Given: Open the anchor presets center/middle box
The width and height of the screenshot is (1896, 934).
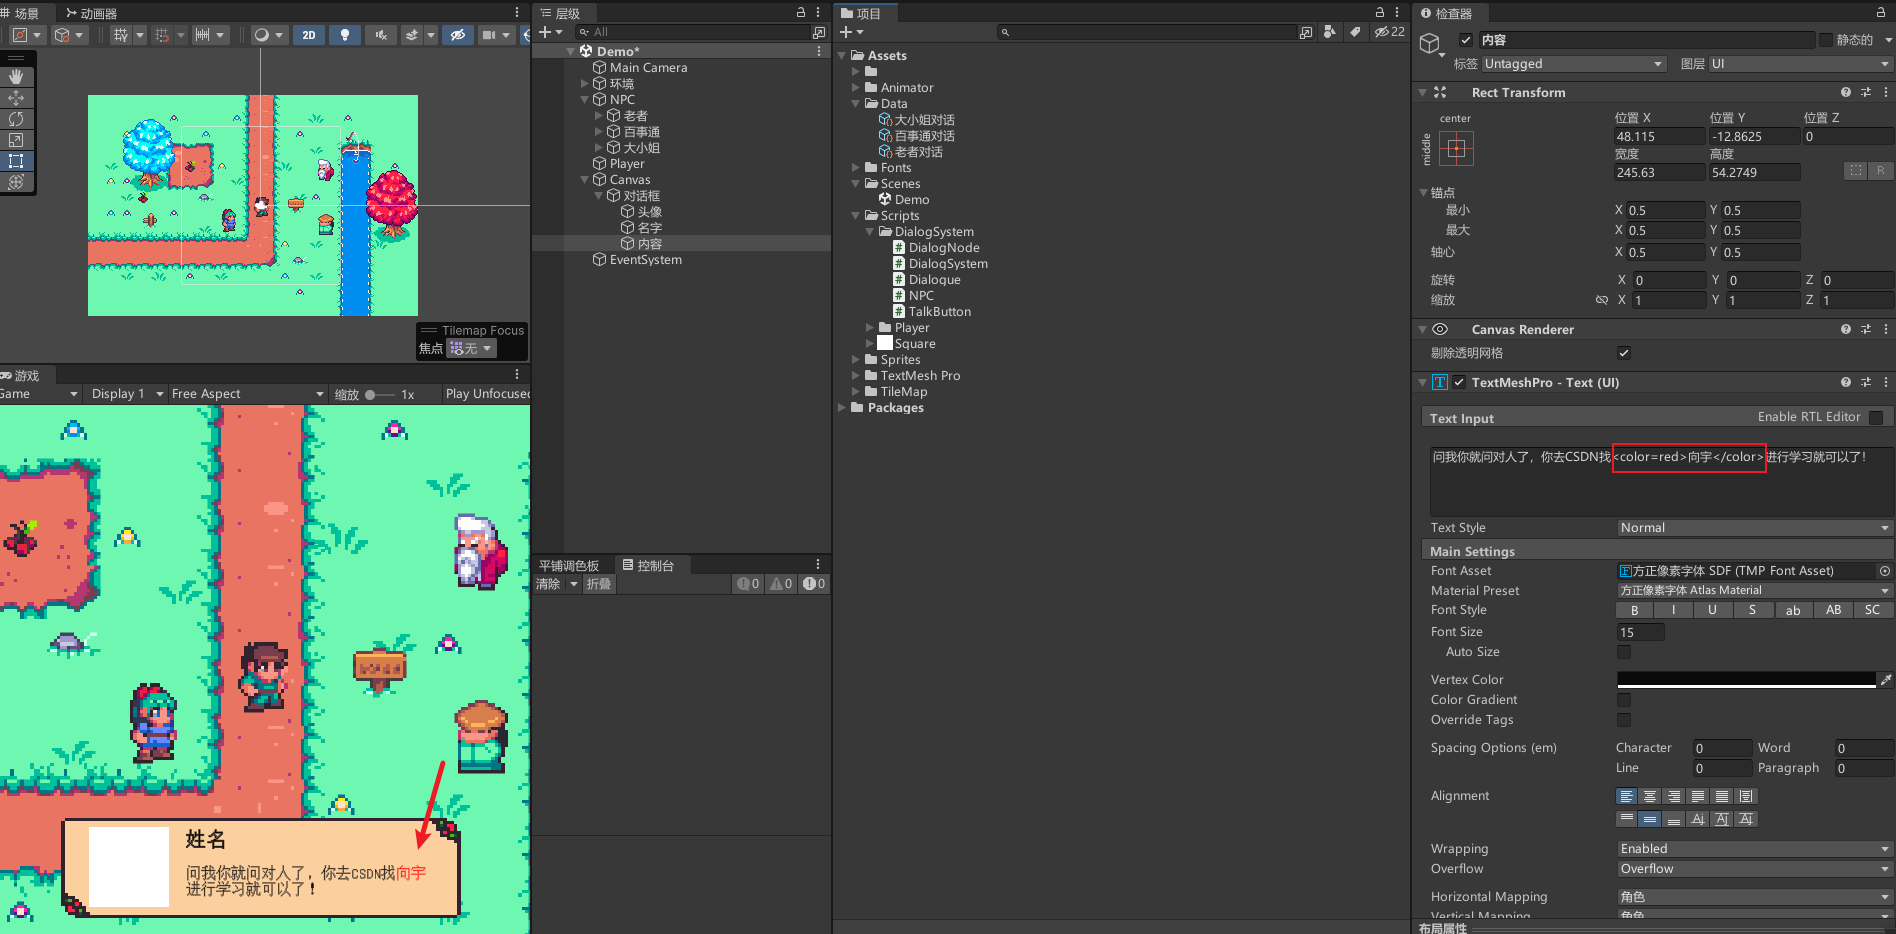Looking at the screenshot, I should (1456, 149).
